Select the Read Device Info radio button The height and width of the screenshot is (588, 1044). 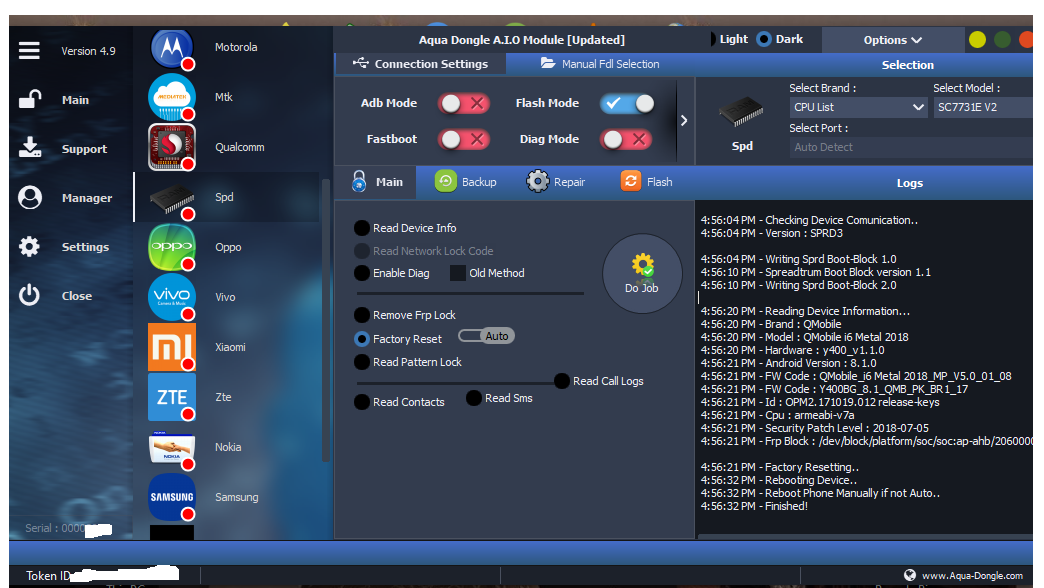point(362,228)
